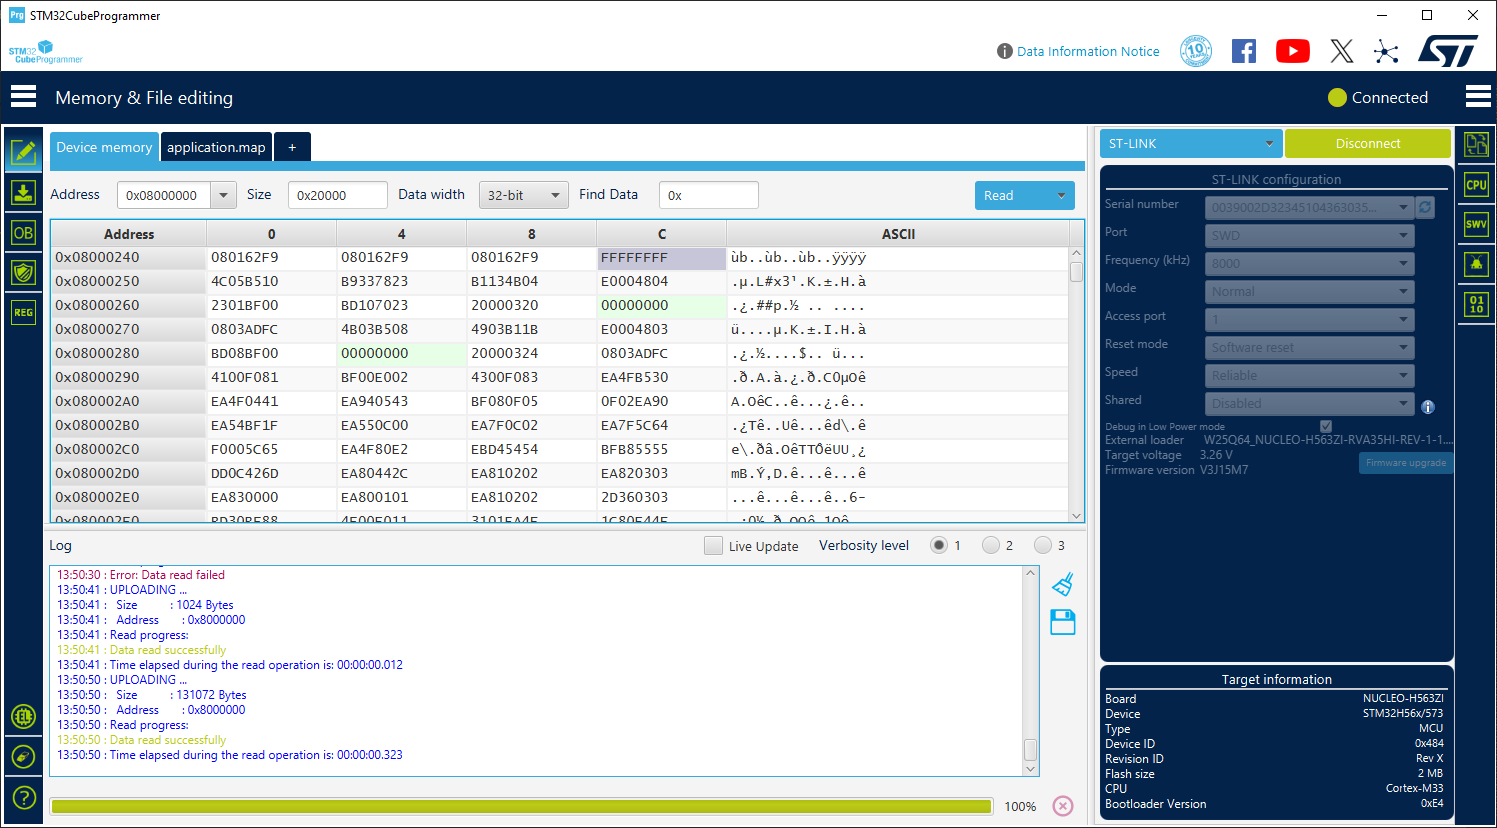Launch the fault analyzer bug icon
This screenshot has width=1497, height=828.
tap(1476, 263)
